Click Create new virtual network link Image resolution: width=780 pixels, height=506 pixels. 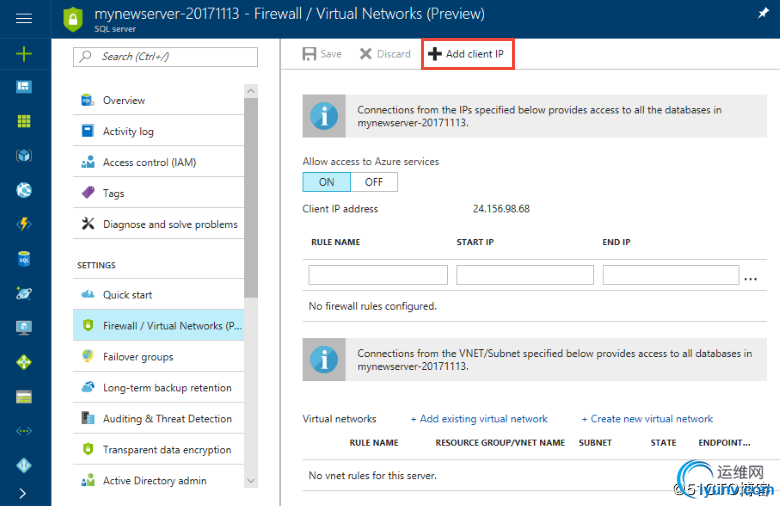[x=647, y=419]
